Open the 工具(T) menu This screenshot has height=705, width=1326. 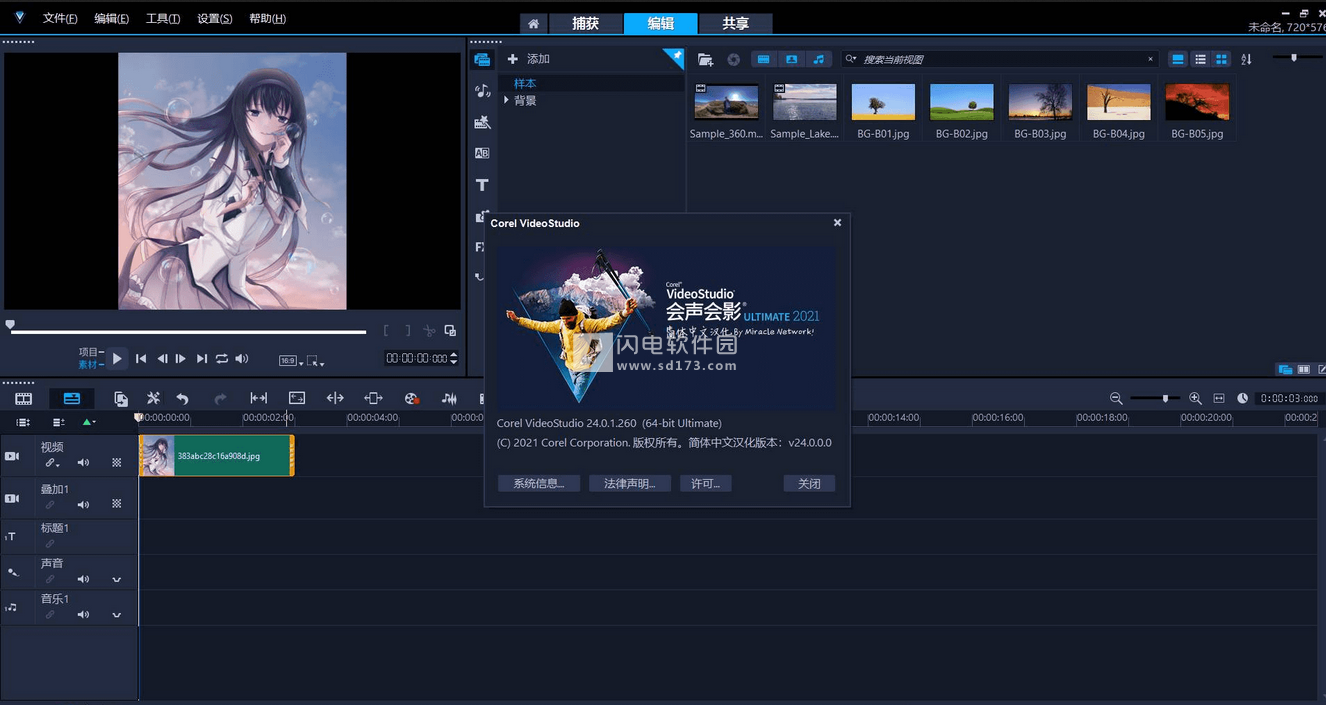click(x=163, y=19)
